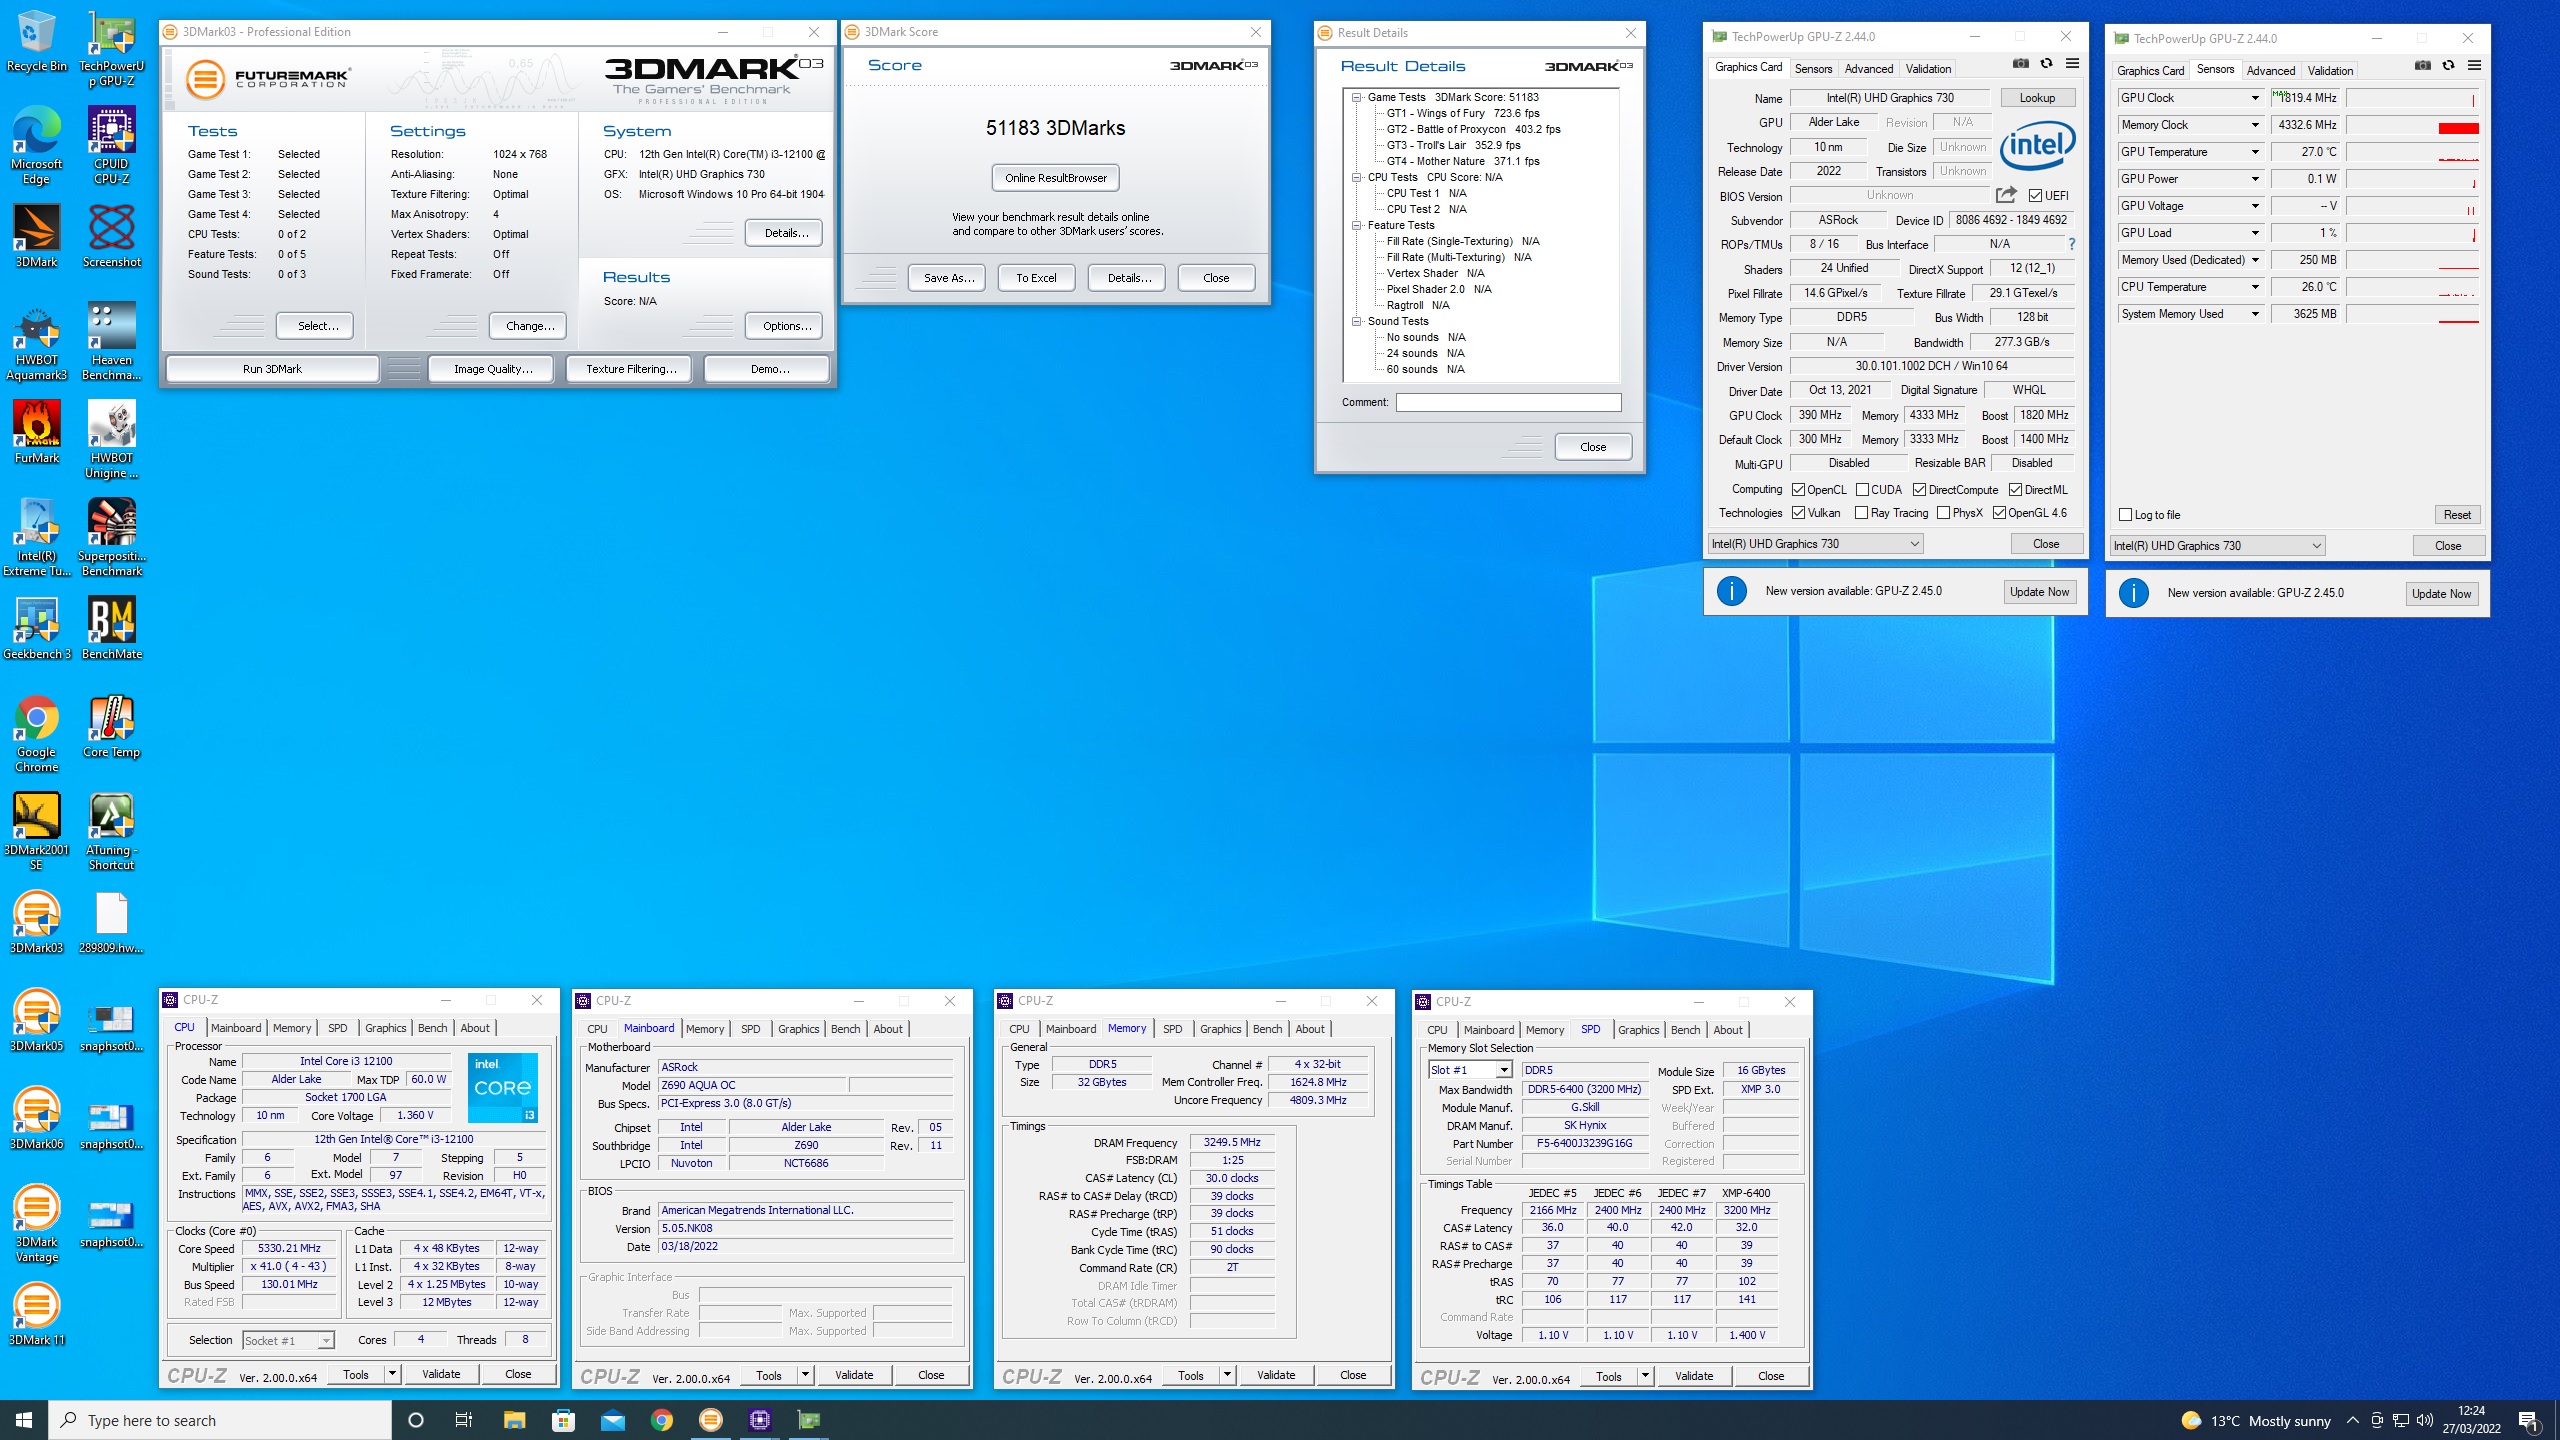Image resolution: width=2560 pixels, height=1440 pixels.
Task: Click Online ResultBrowser button
Action: click(1056, 178)
